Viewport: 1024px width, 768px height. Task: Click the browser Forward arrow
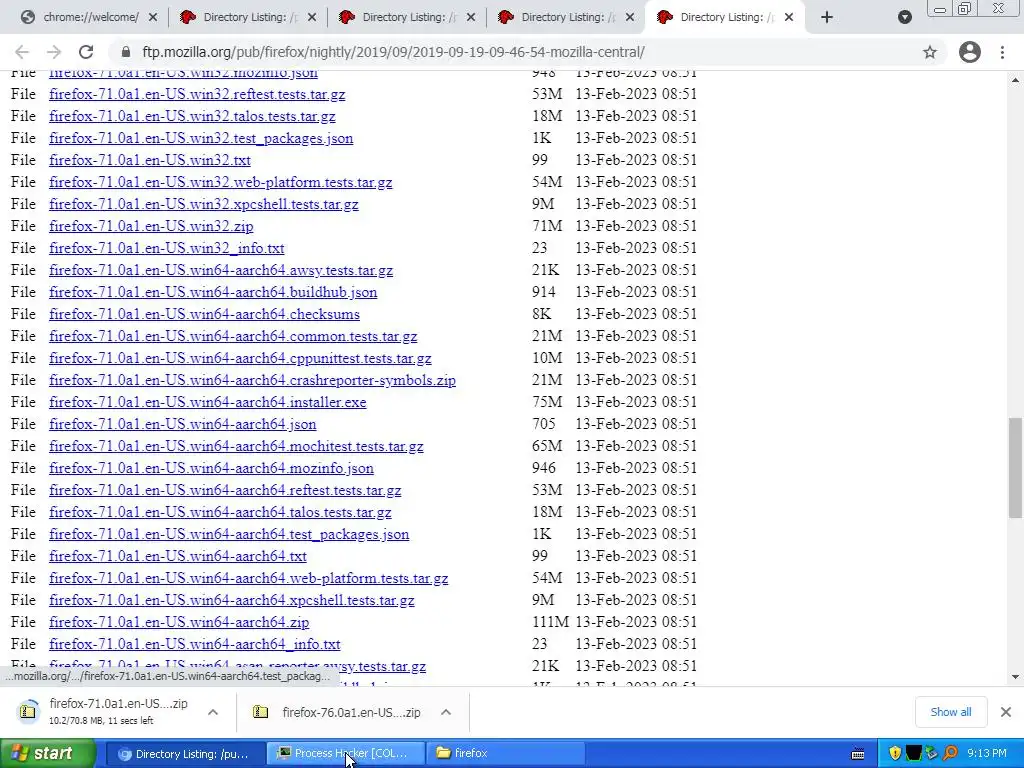pos(54,52)
